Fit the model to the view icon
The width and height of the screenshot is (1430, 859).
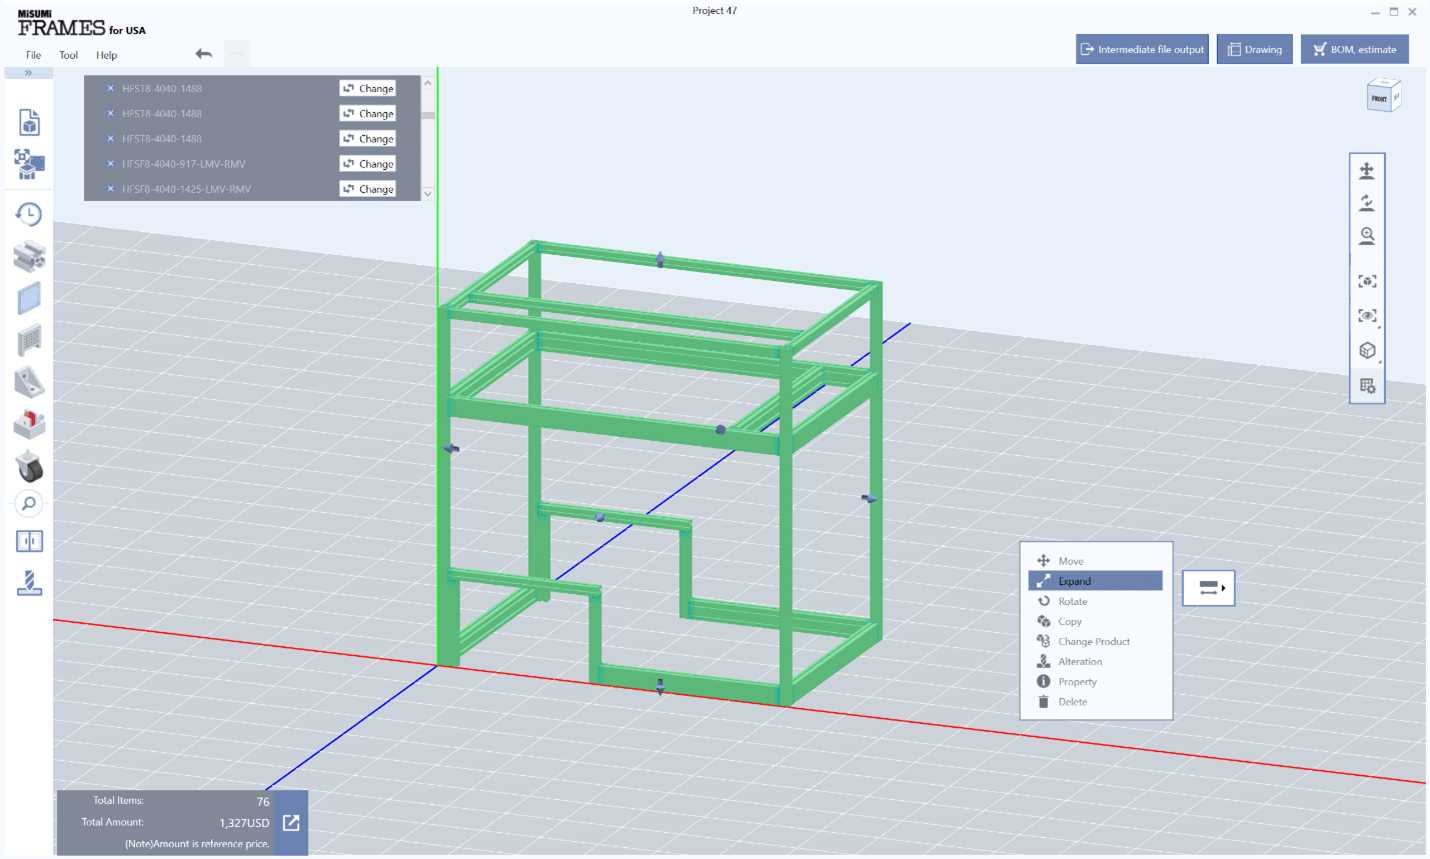[x=1367, y=281]
